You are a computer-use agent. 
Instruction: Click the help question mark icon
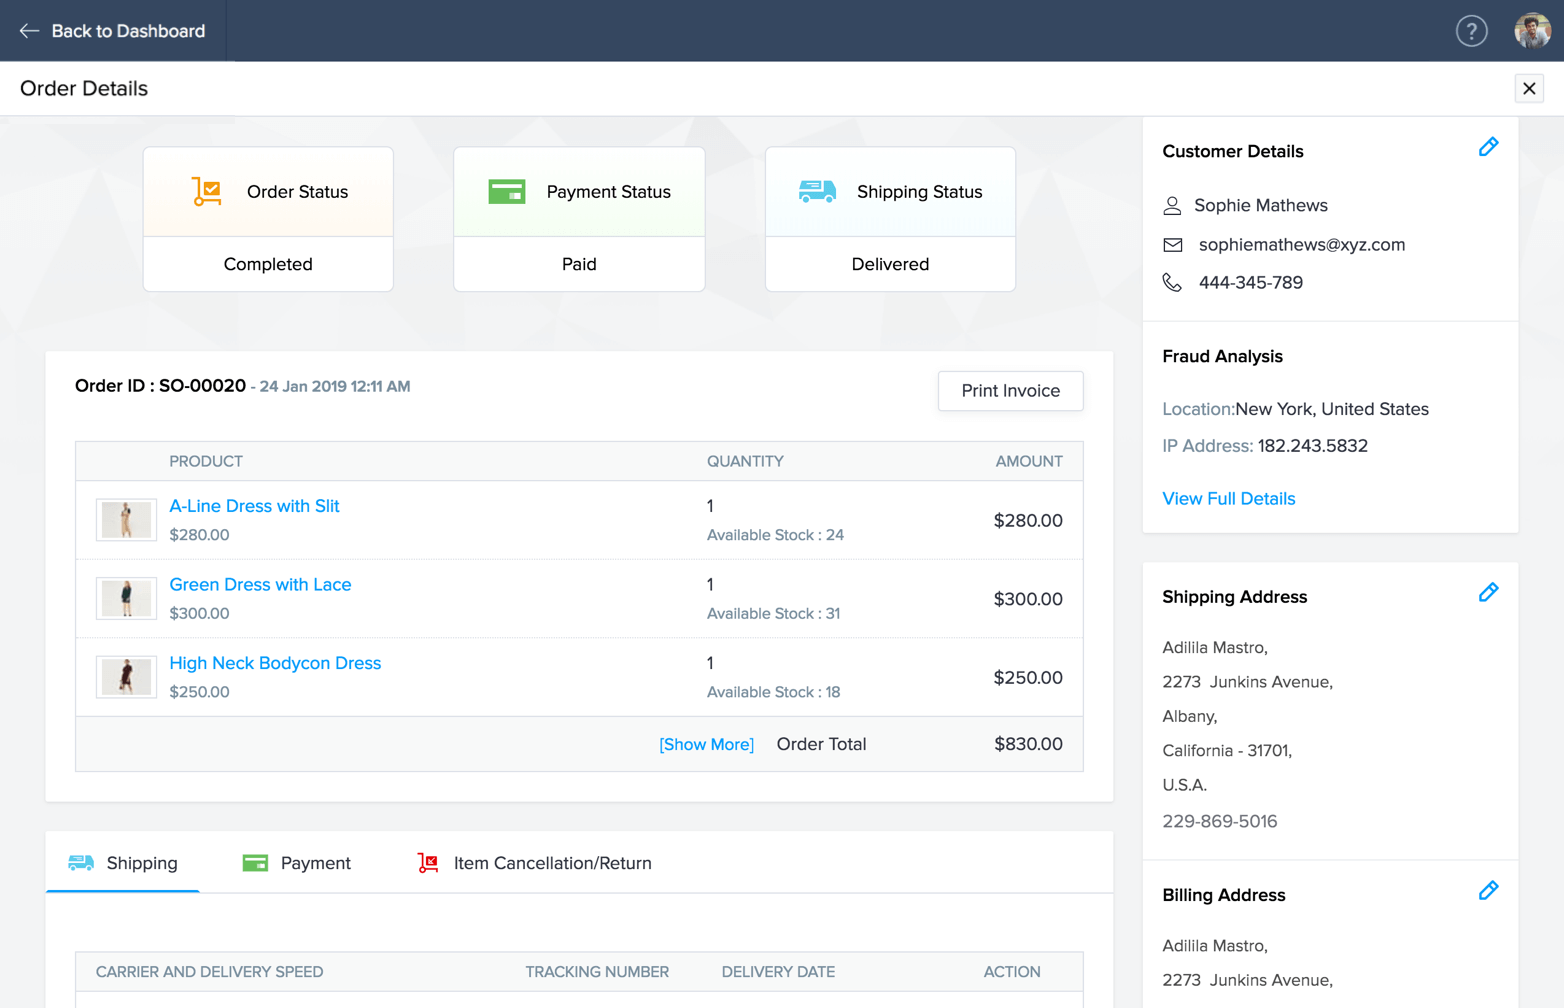pyautogui.click(x=1471, y=31)
